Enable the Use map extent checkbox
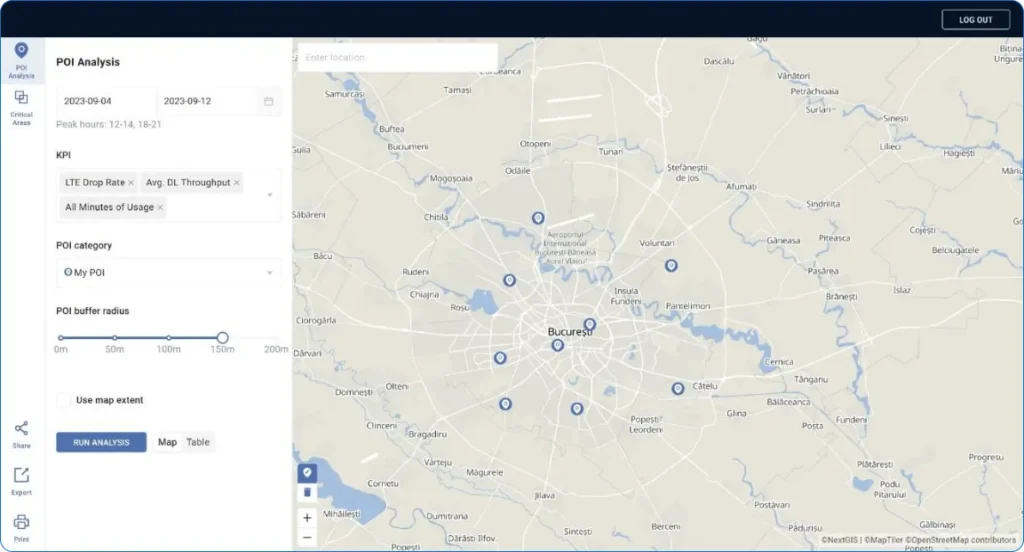Image resolution: width=1024 pixels, height=552 pixels. coord(65,400)
